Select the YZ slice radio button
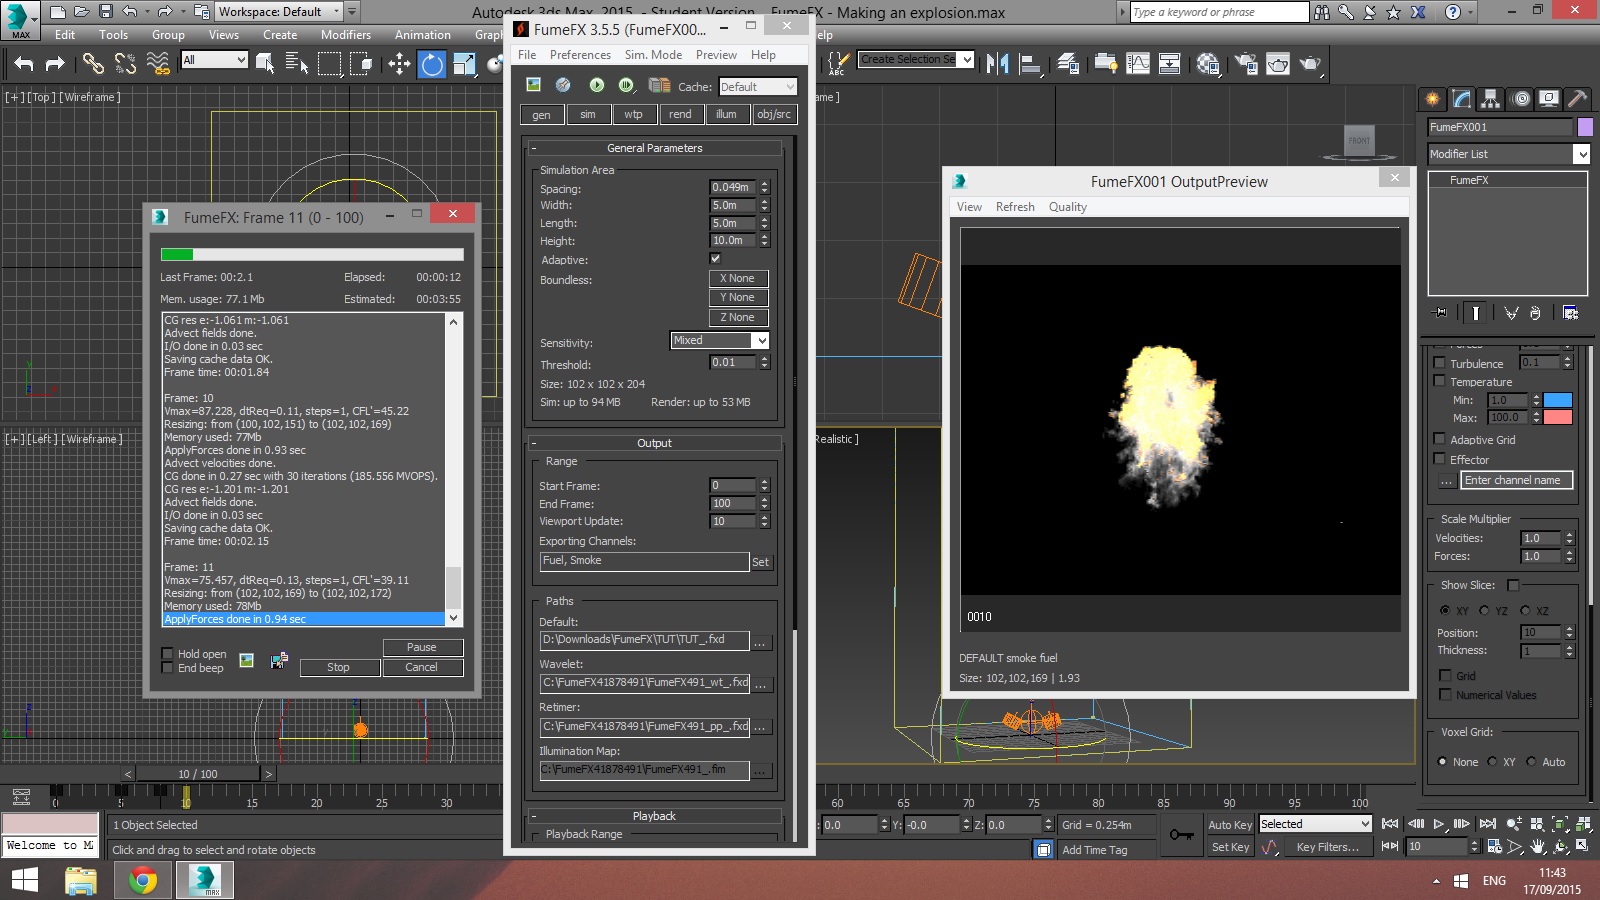 pyautogui.click(x=1484, y=610)
